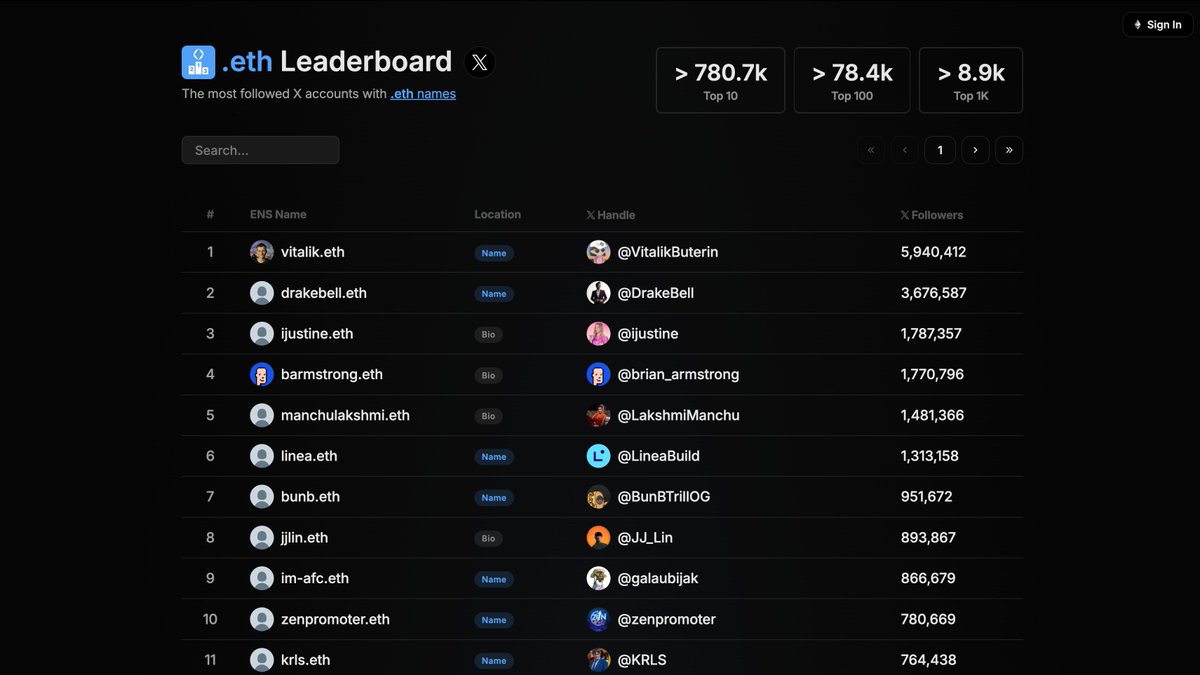Open the @BunBTrillOG handle link
Screen dimensions: 1200x675
(664, 497)
